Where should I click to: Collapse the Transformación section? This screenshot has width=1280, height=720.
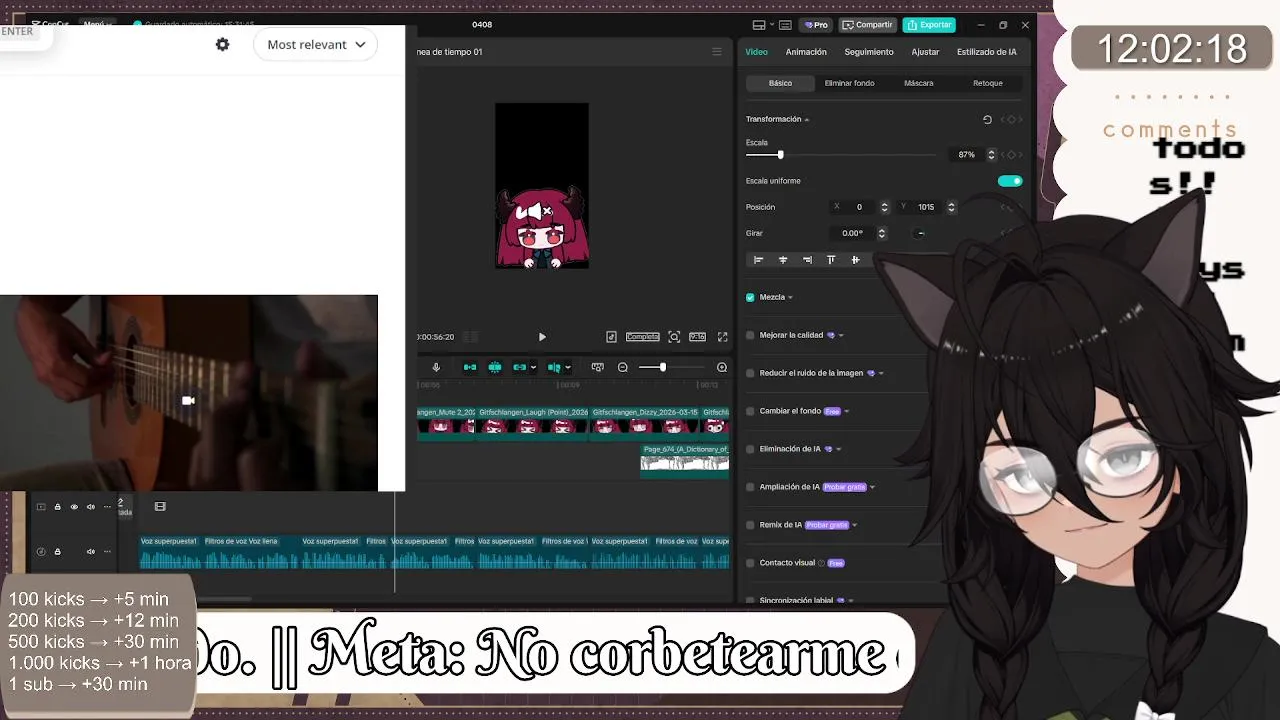point(807,120)
